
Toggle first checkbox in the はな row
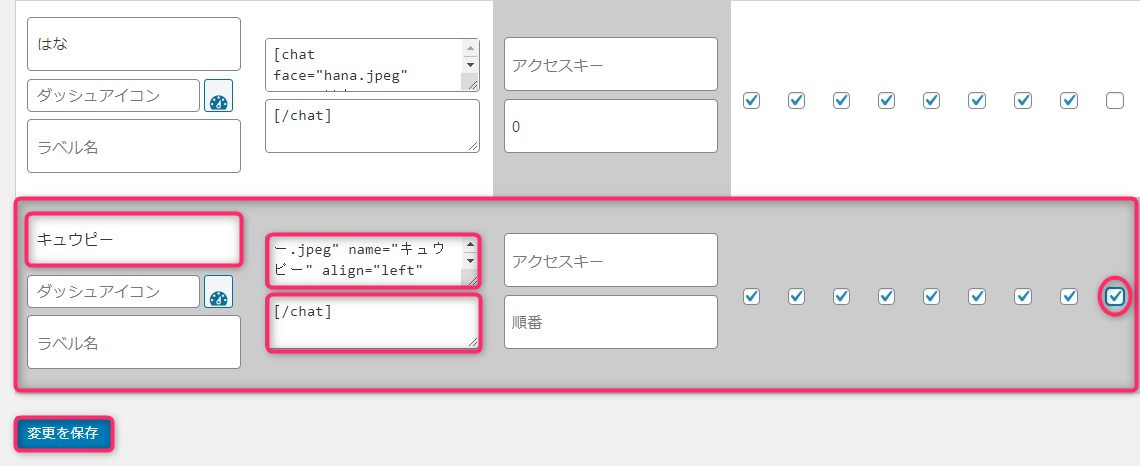(x=751, y=100)
